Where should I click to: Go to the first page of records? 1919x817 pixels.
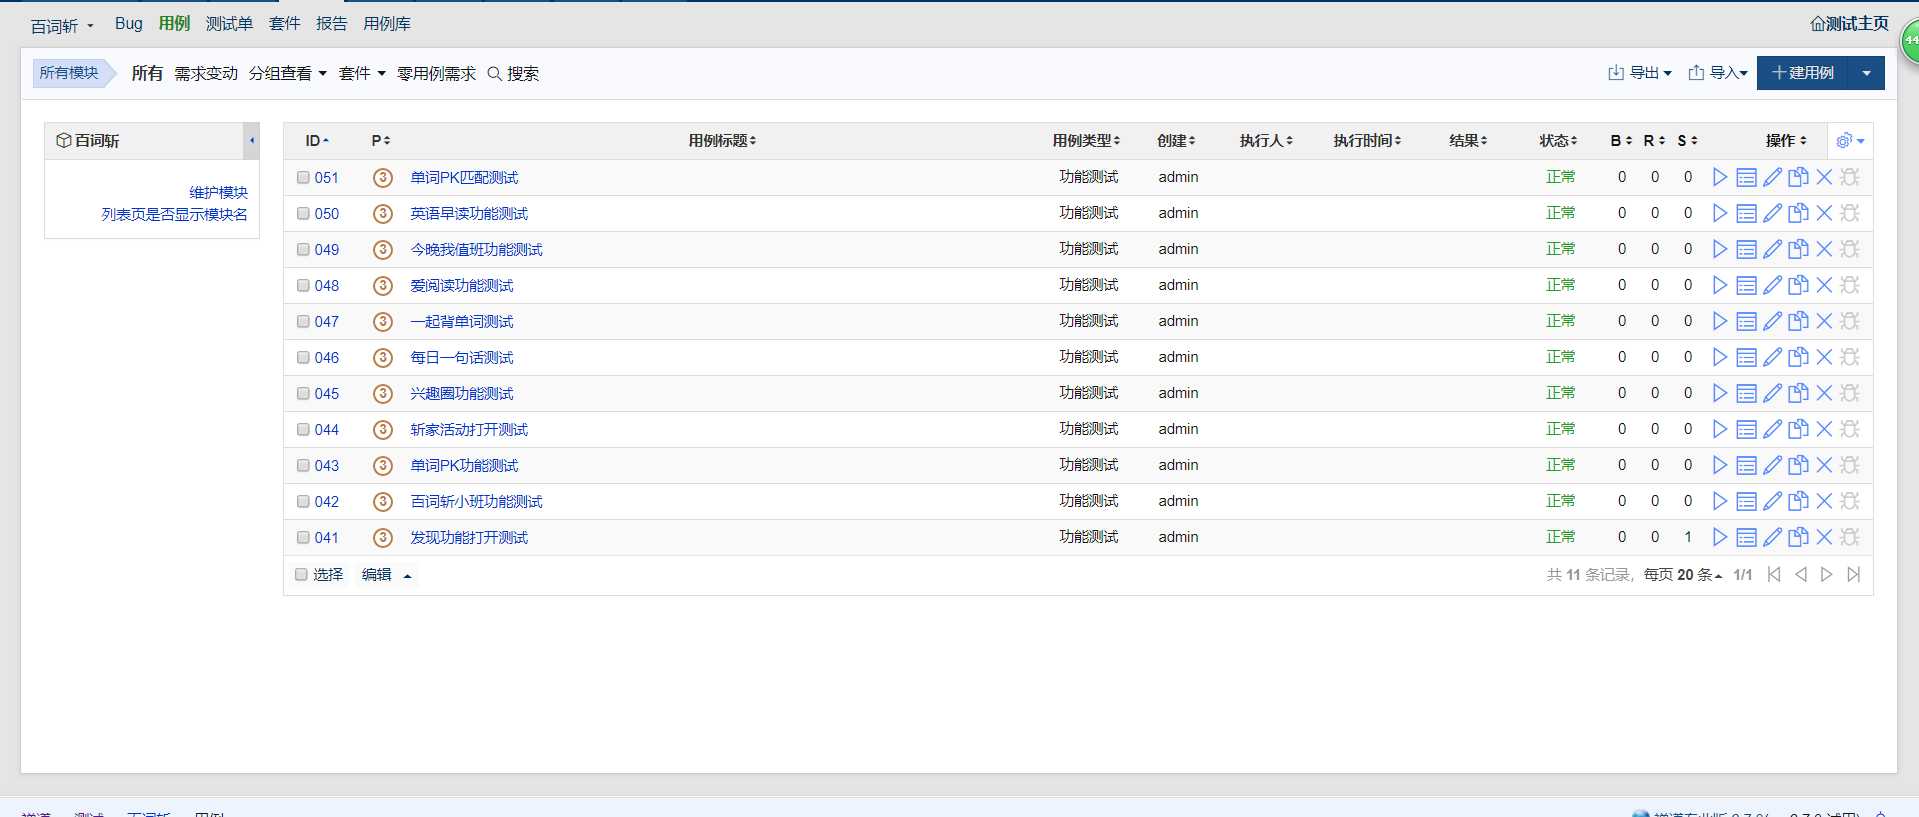coord(1774,574)
